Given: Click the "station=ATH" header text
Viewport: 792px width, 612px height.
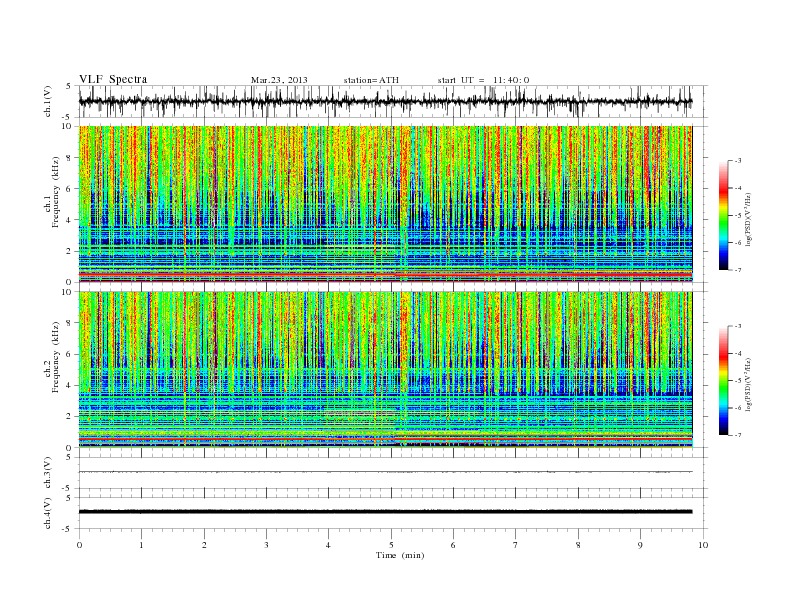Looking at the screenshot, I should pyautogui.click(x=371, y=80).
